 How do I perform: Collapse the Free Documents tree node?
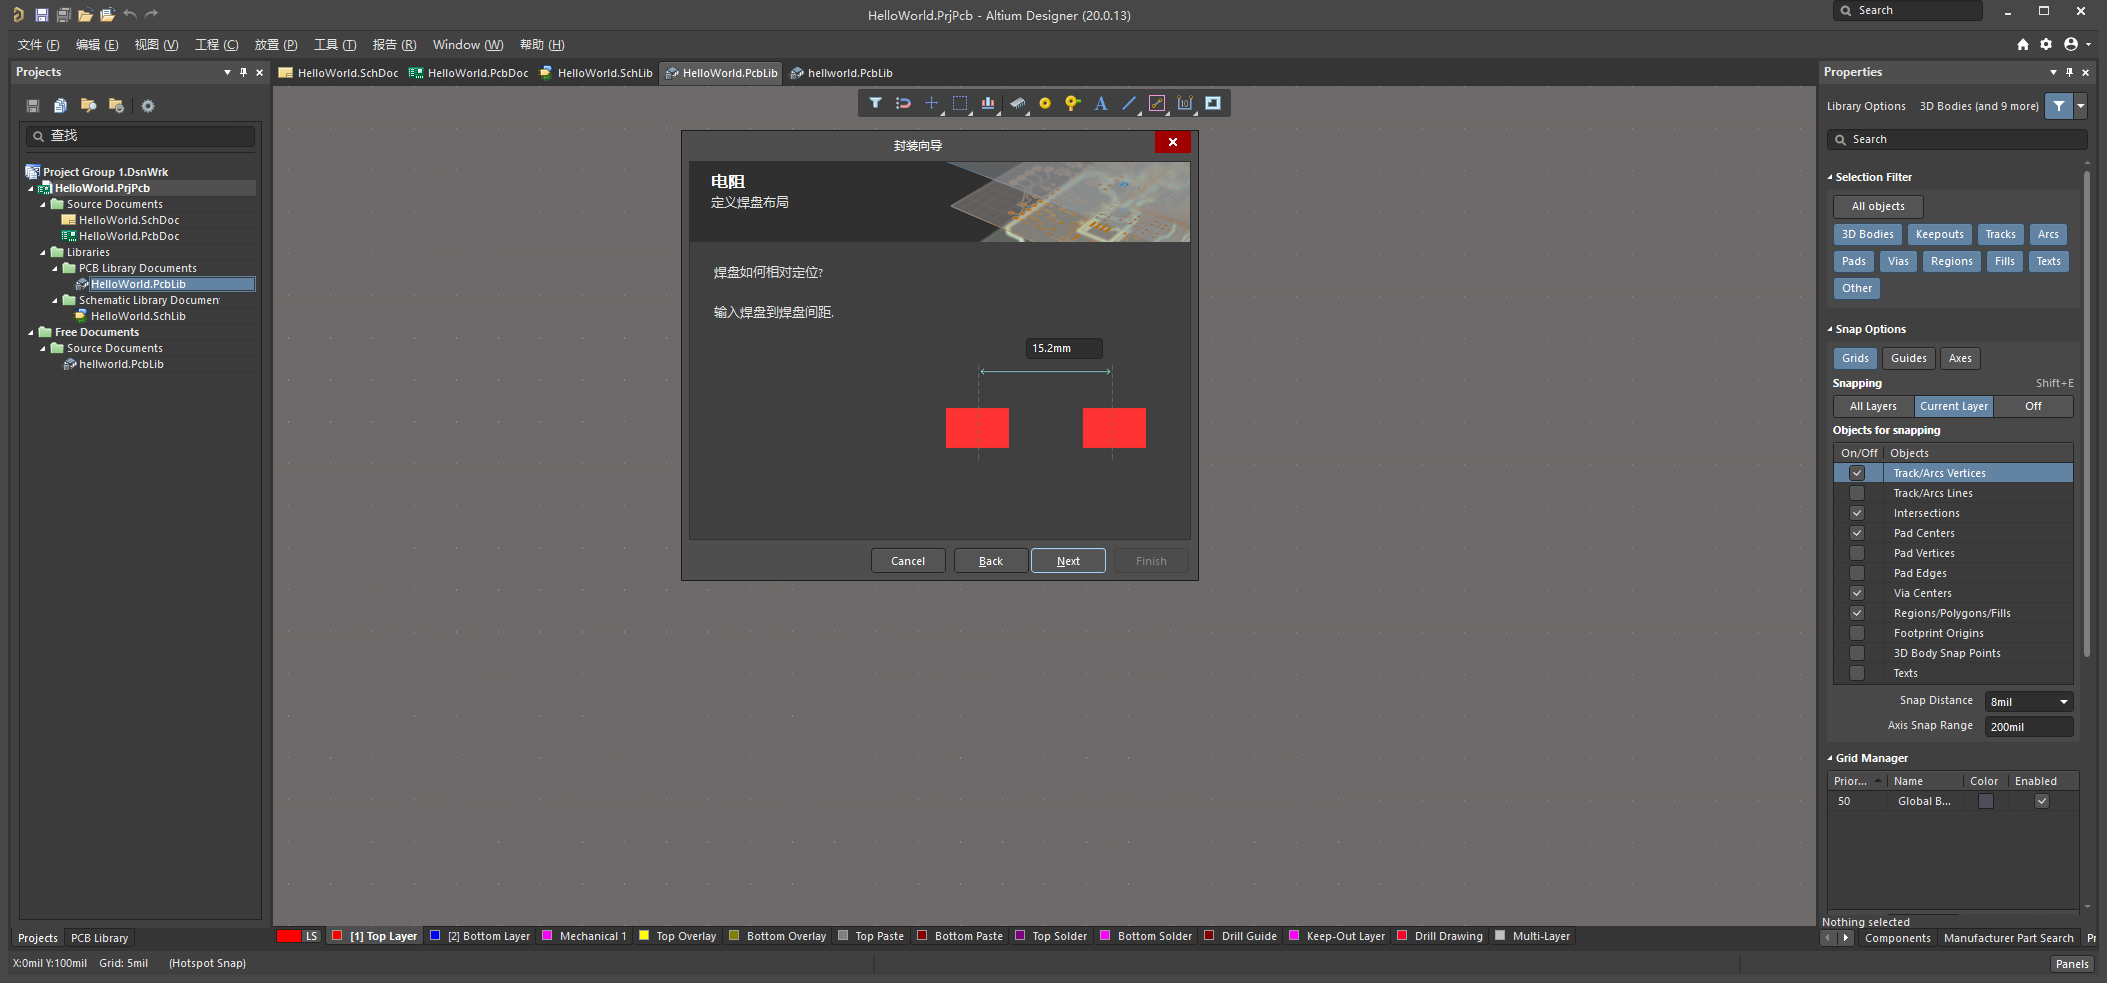[29, 331]
